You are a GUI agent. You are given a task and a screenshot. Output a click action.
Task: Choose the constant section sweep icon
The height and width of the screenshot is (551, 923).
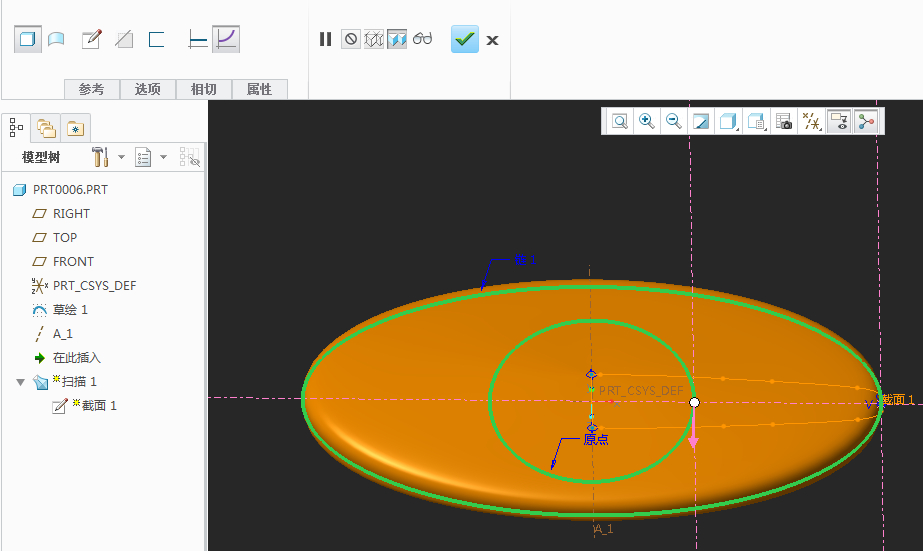click(198, 39)
